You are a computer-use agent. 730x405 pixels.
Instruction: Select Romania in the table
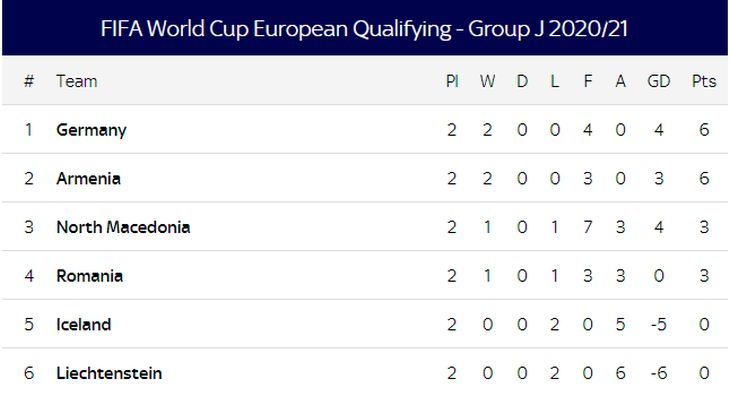(89, 276)
